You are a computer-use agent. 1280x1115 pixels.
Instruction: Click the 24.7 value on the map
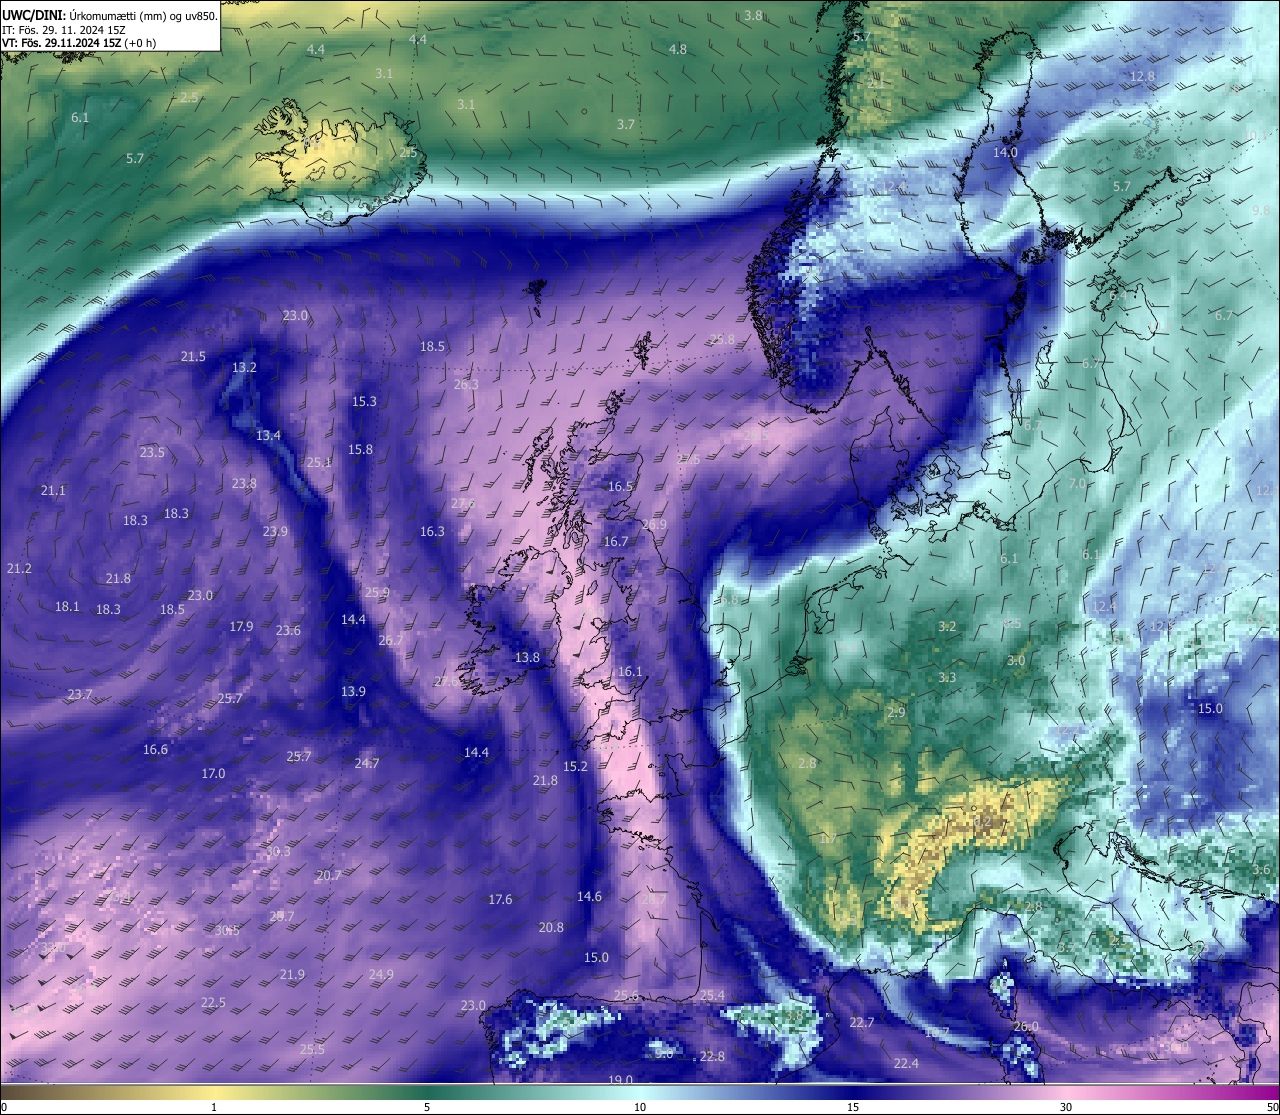pyautogui.click(x=367, y=763)
